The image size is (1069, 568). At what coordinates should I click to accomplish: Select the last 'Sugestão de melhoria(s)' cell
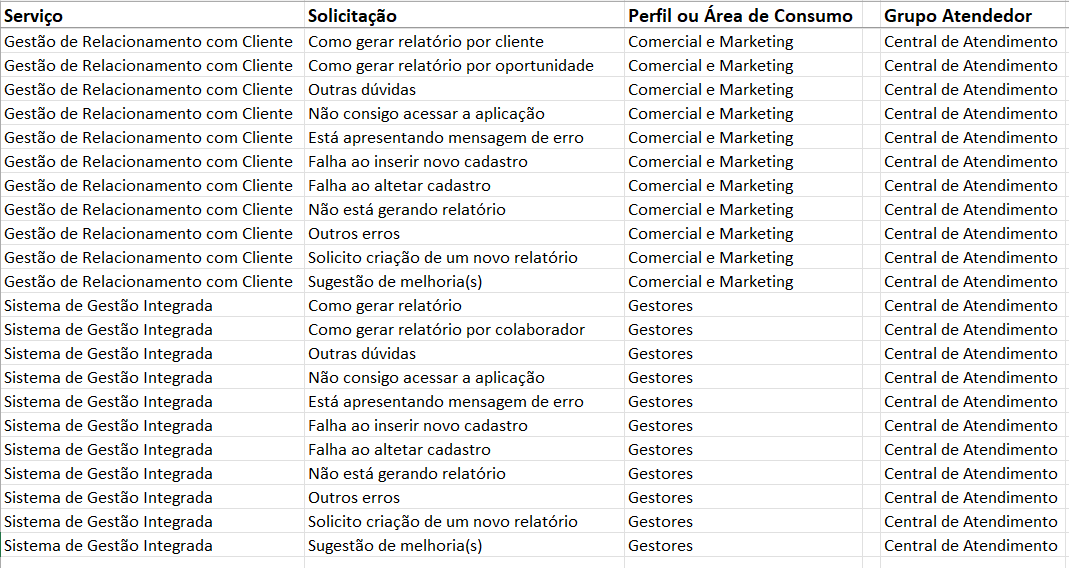click(395, 546)
